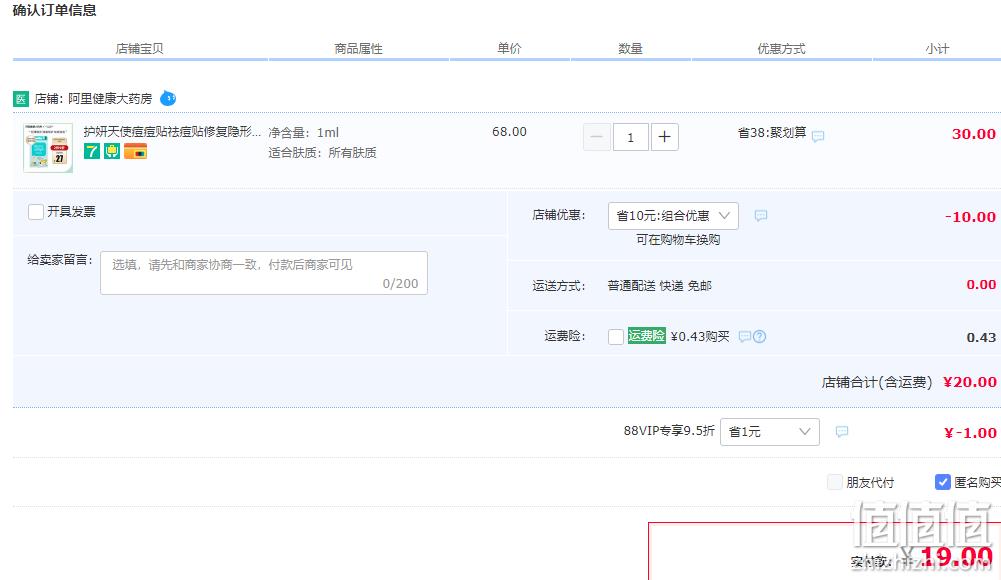This screenshot has height=580, width=1001.
Task: Click the green 医 store badge icon
Action: pos(20,99)
